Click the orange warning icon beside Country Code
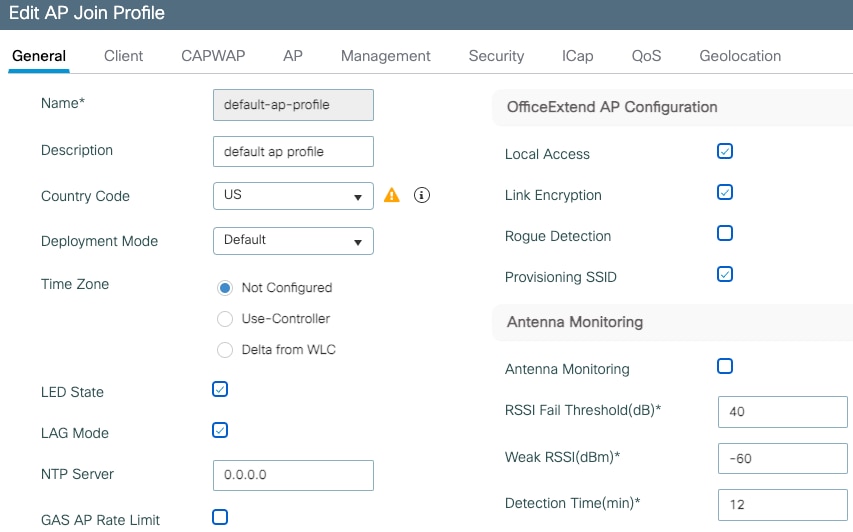Screen dimensions: 853x532 pos(392,196)
